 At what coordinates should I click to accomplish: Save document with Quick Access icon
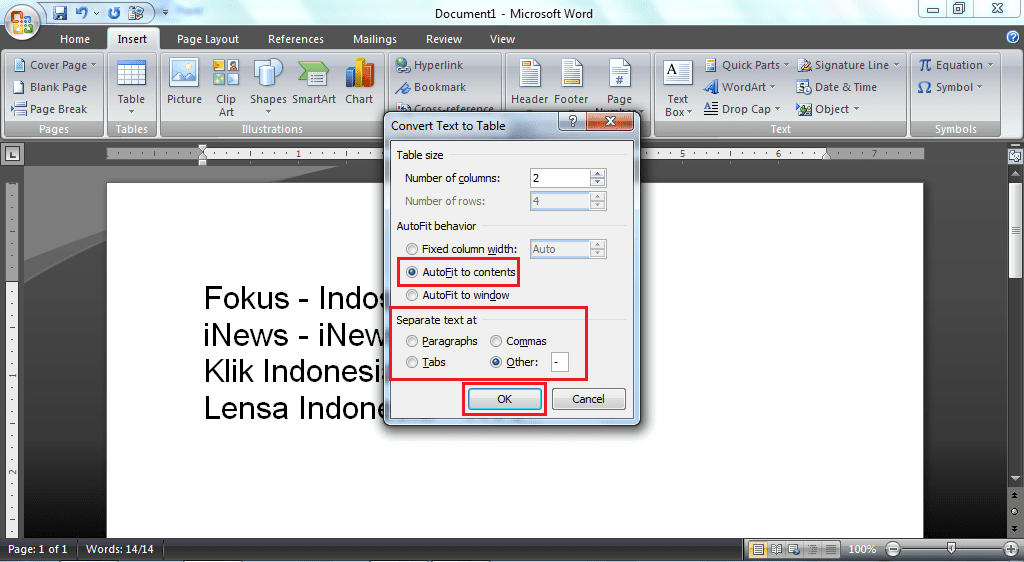[x=60, y=12]
